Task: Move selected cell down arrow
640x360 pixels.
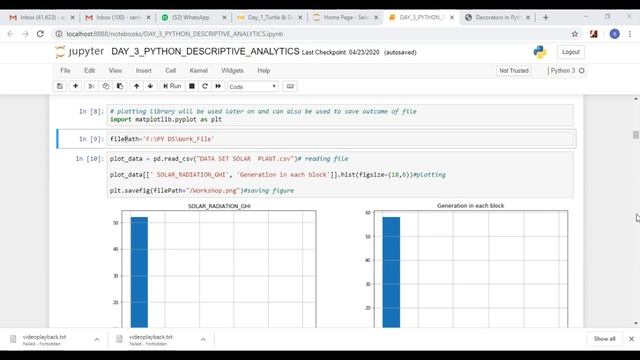Action: (151, 86)
